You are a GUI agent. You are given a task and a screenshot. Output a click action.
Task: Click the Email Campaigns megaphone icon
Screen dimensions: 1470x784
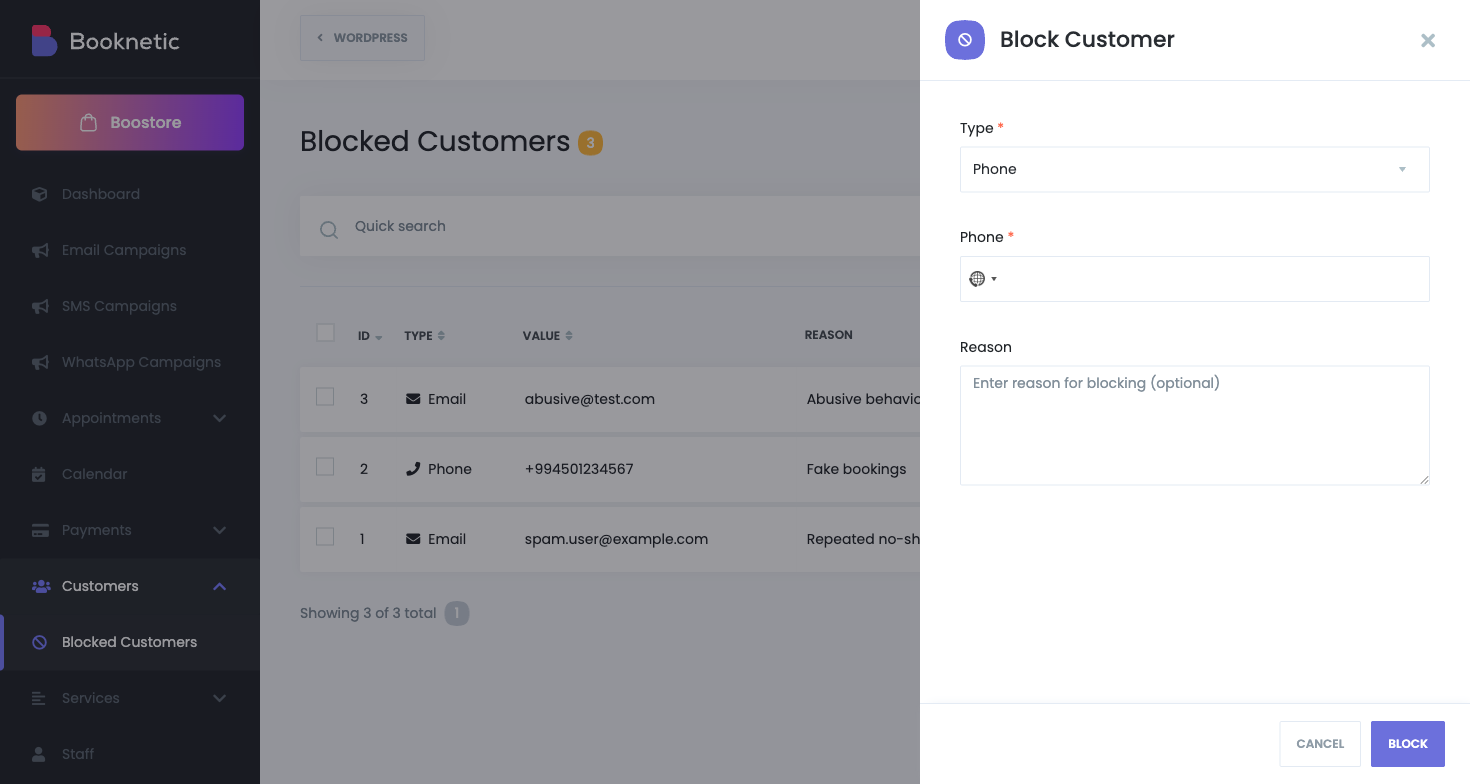pos(40,250)
